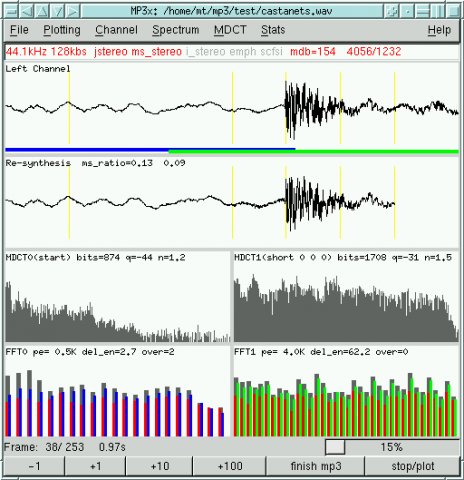The height and width of the screenshot is (480, 464).
Task: Click the left-arrow icon in title bar
Action: pos(26,11)
